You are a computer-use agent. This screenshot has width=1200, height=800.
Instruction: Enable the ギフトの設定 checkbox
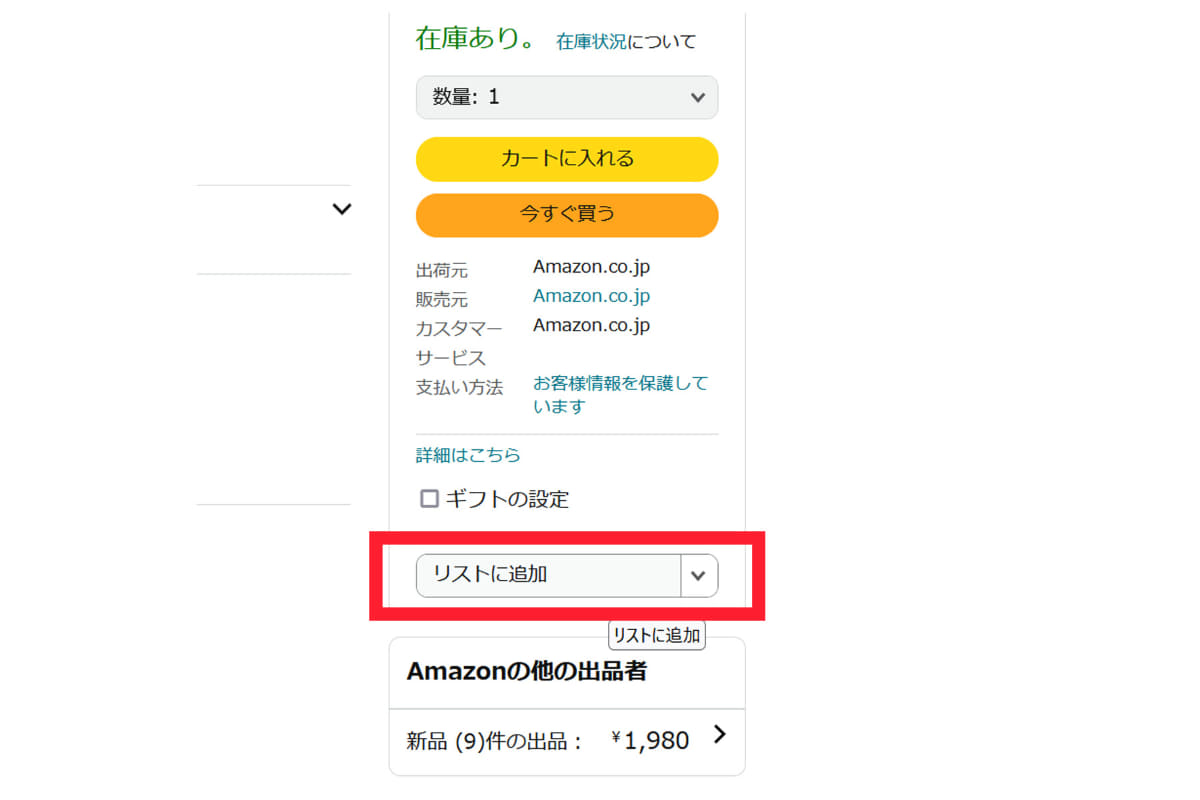(x=430, y=498)
